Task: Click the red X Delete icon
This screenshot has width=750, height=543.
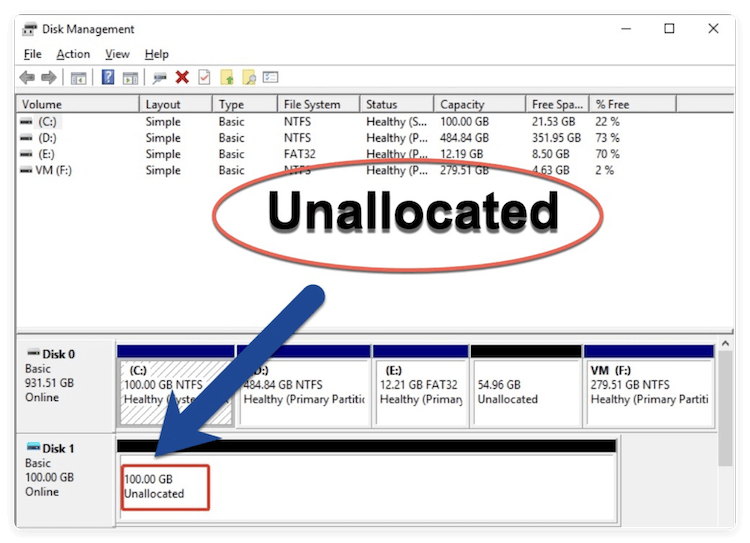Action: (x=182, y=77)
